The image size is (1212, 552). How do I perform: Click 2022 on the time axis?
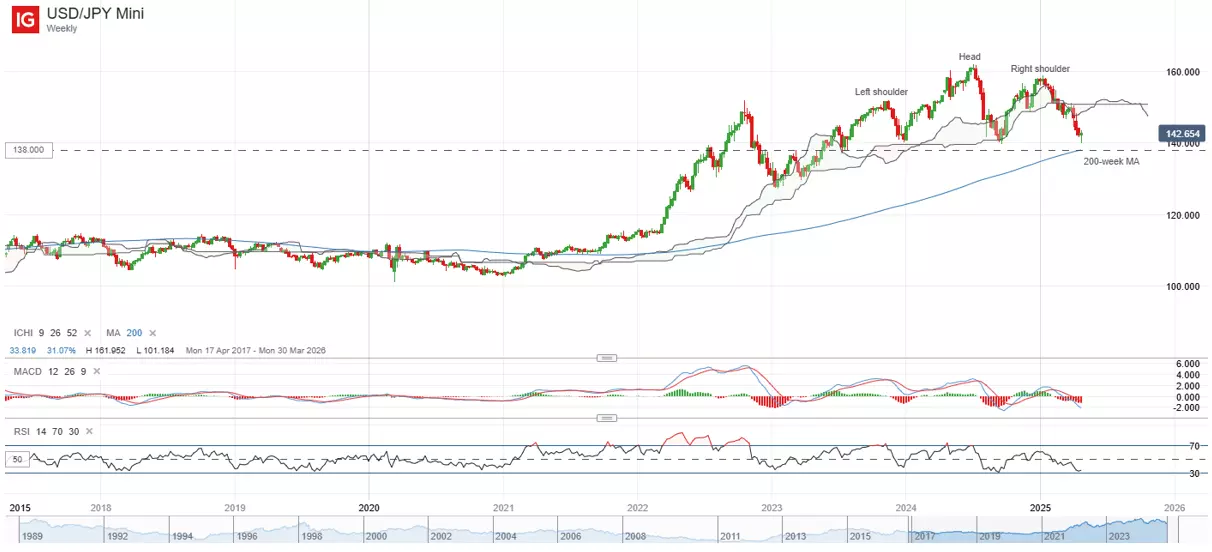pyautogui.click(x=637, y=508)
